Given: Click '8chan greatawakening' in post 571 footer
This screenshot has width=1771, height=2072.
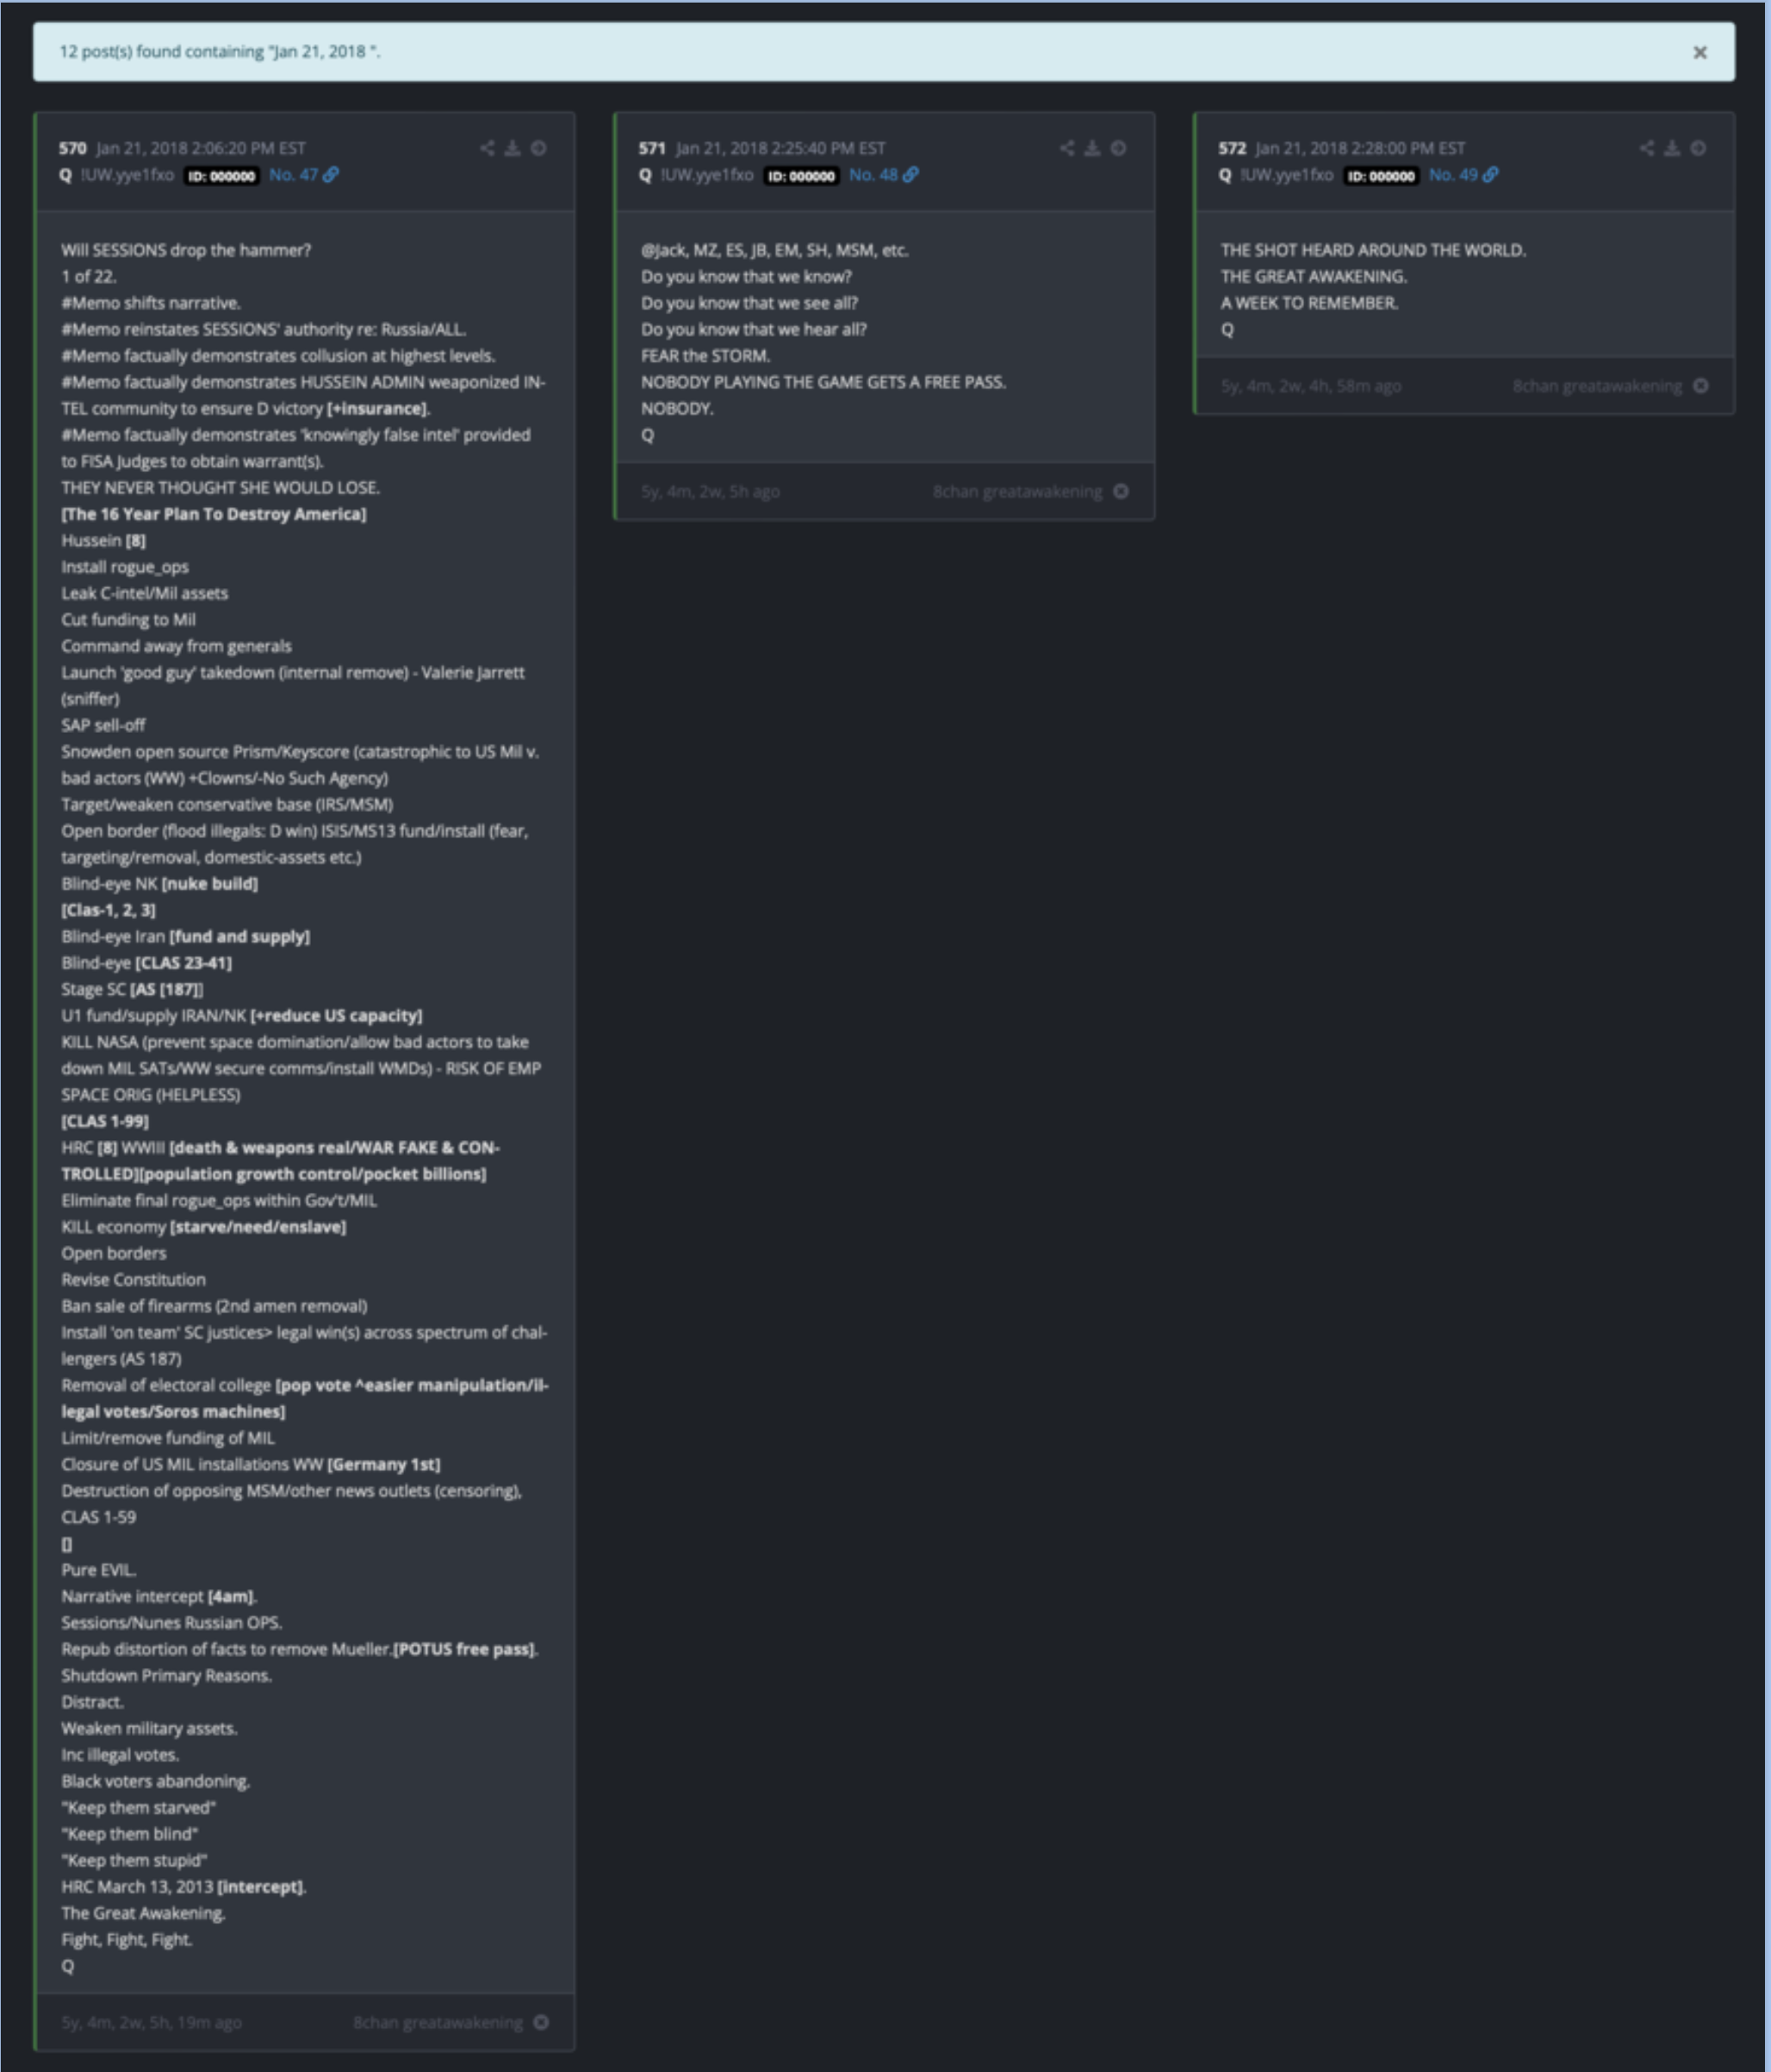Looking at the screenshot, I should 1018,491.
